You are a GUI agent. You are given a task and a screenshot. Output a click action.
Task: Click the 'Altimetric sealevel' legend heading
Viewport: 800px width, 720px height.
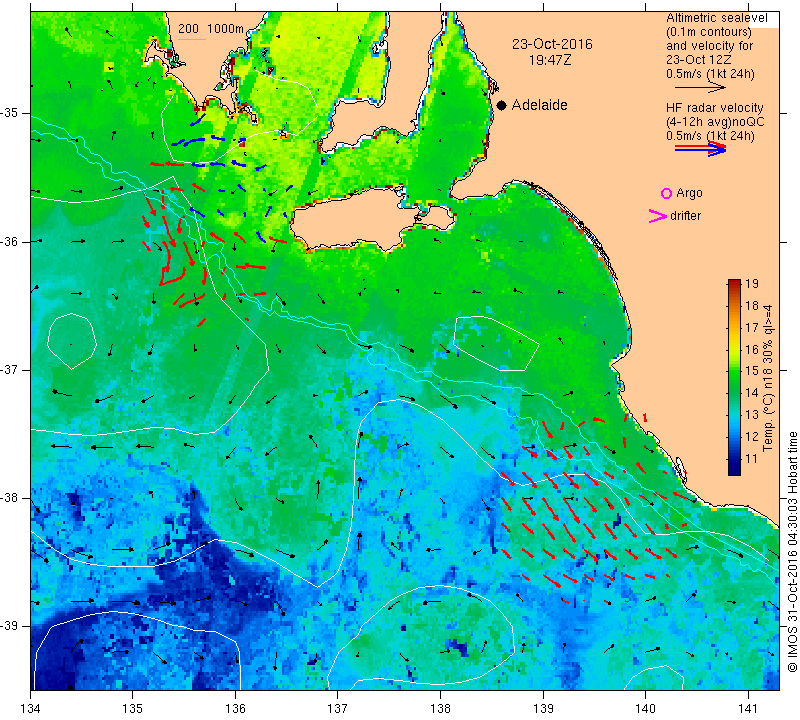716,18
